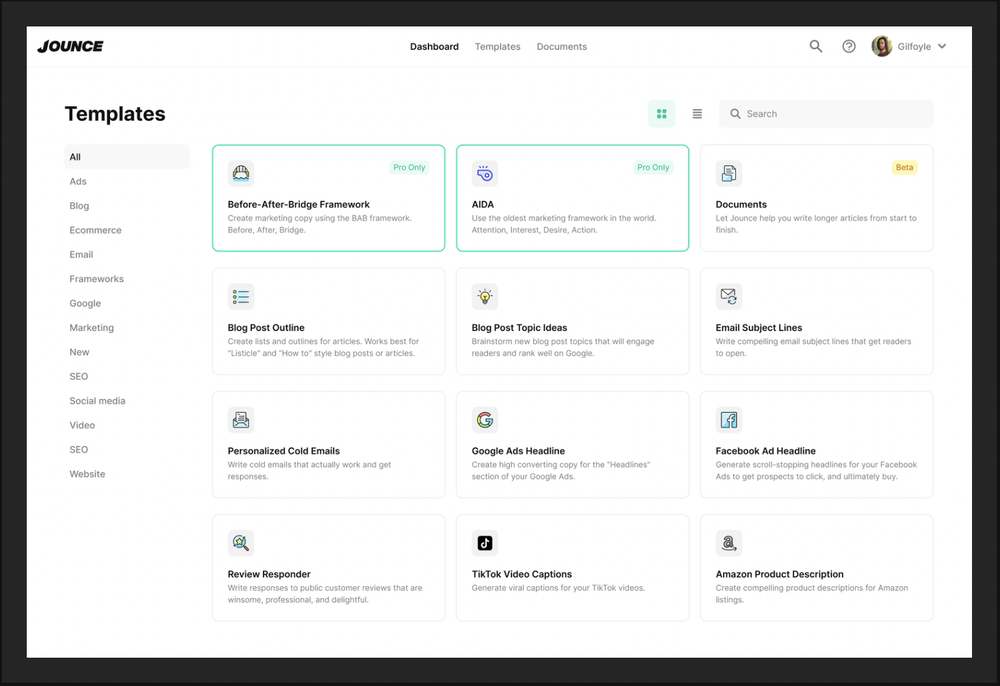Open the TikTok Video Captions template
This screenshot has height=686, width=1000.
pos(573,568)
